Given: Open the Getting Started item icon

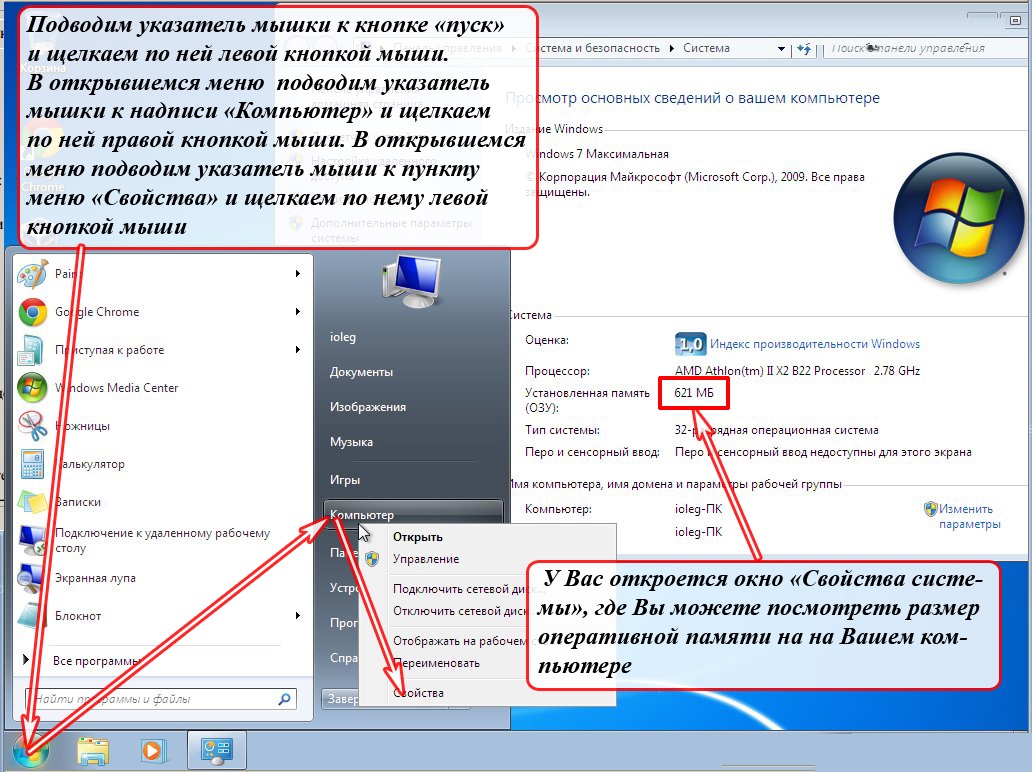Looking at the screenshot, I should click(x=32, y=350).
